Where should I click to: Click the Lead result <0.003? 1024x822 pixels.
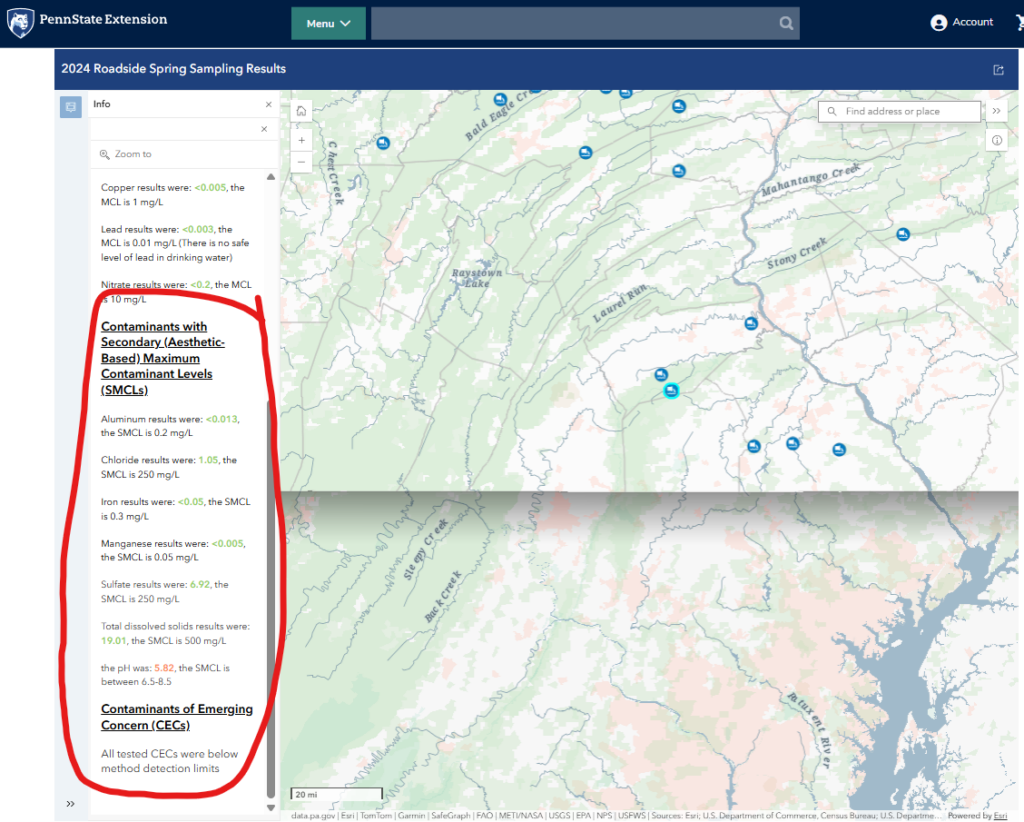198,229
